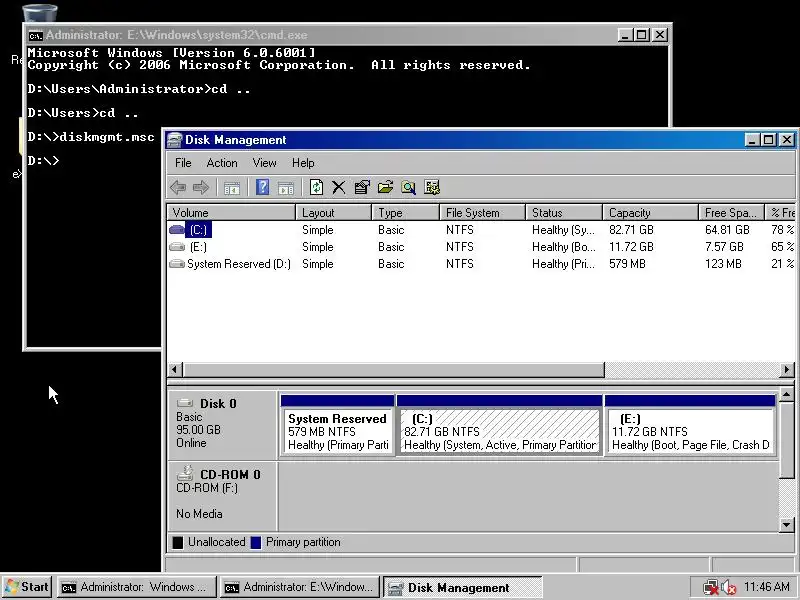The width and height of the screenshot is (800, 600).
Task: Open the View menu
Action: tap(264, 163)
